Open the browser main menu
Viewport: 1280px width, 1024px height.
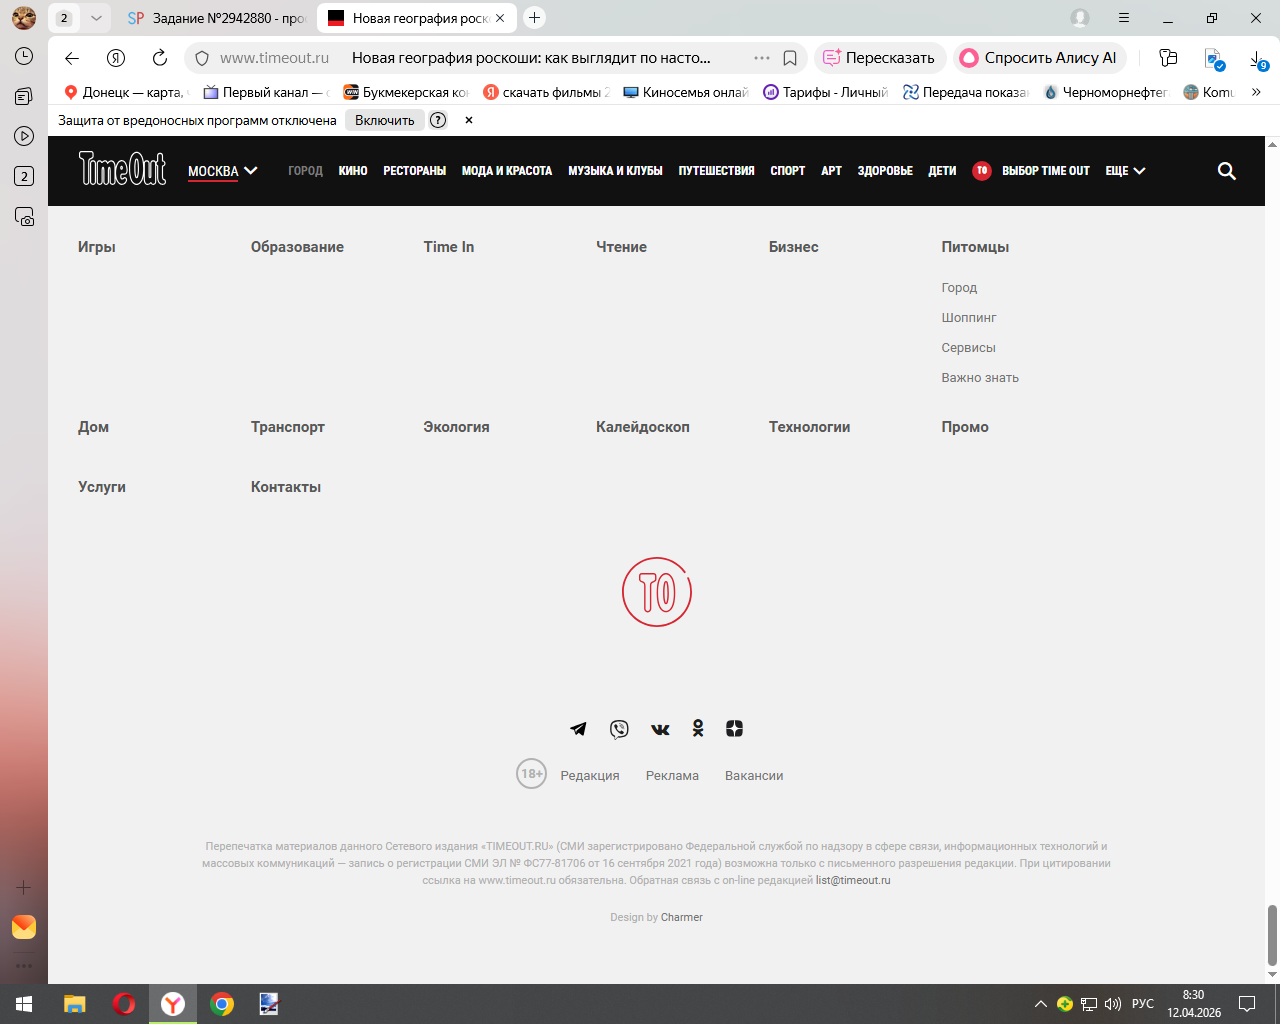[x=1124, y=18]
